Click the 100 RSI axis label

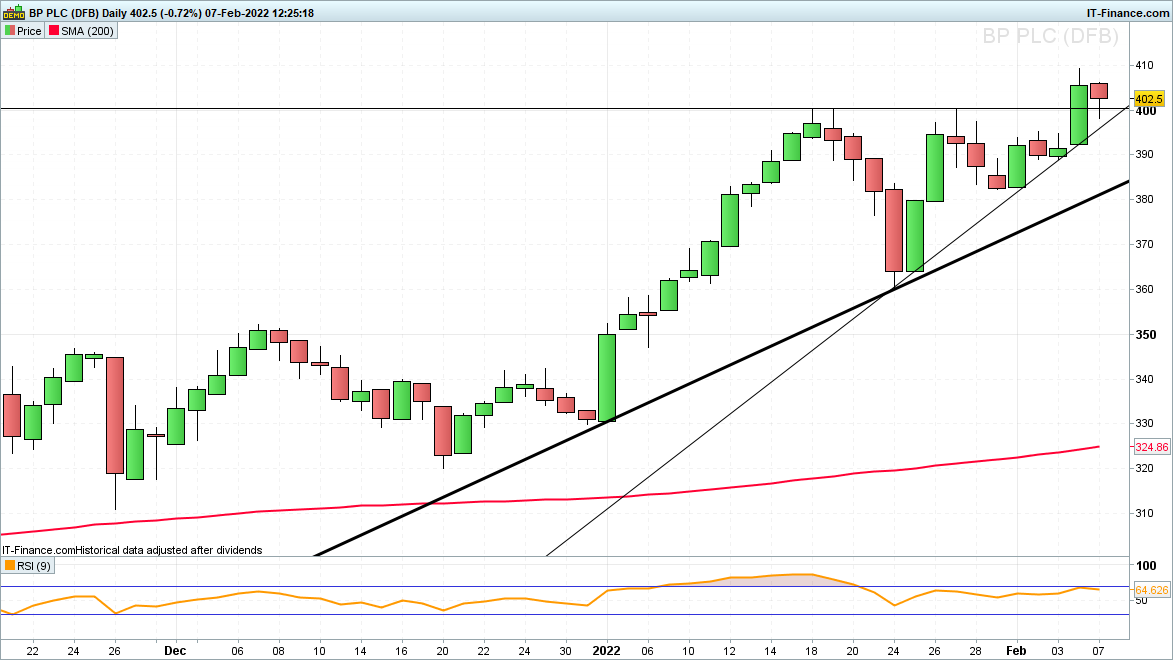[x=1145, y=566]
